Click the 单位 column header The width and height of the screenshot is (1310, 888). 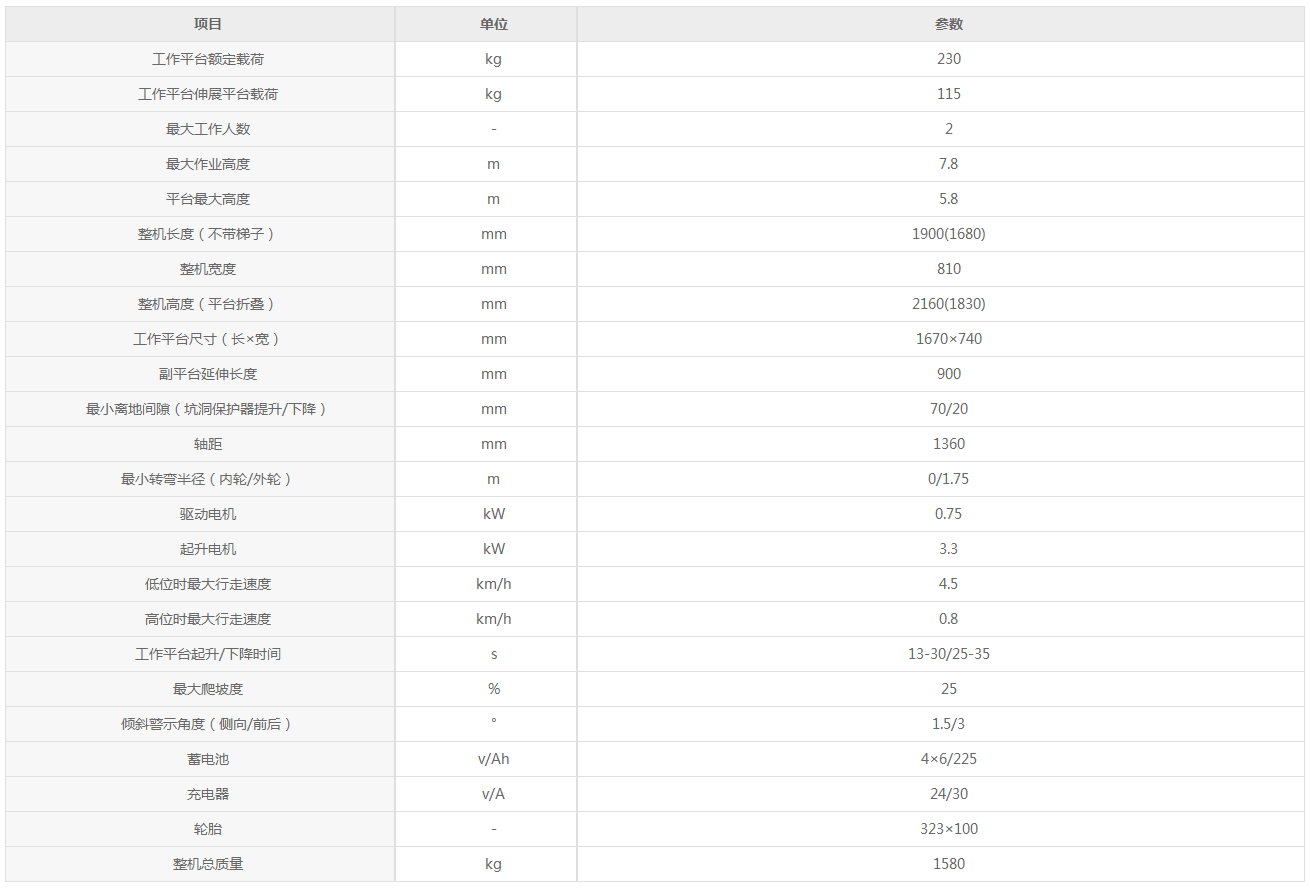(x=493, y=24)
